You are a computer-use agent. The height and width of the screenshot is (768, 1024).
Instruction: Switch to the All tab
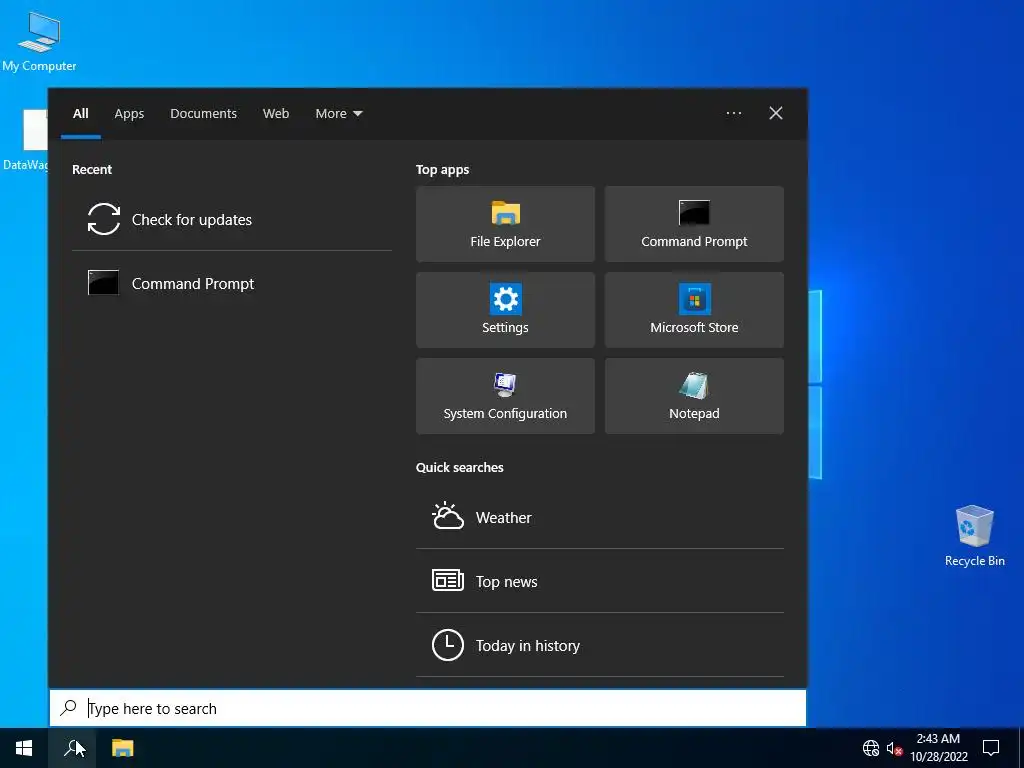point(80,113)
